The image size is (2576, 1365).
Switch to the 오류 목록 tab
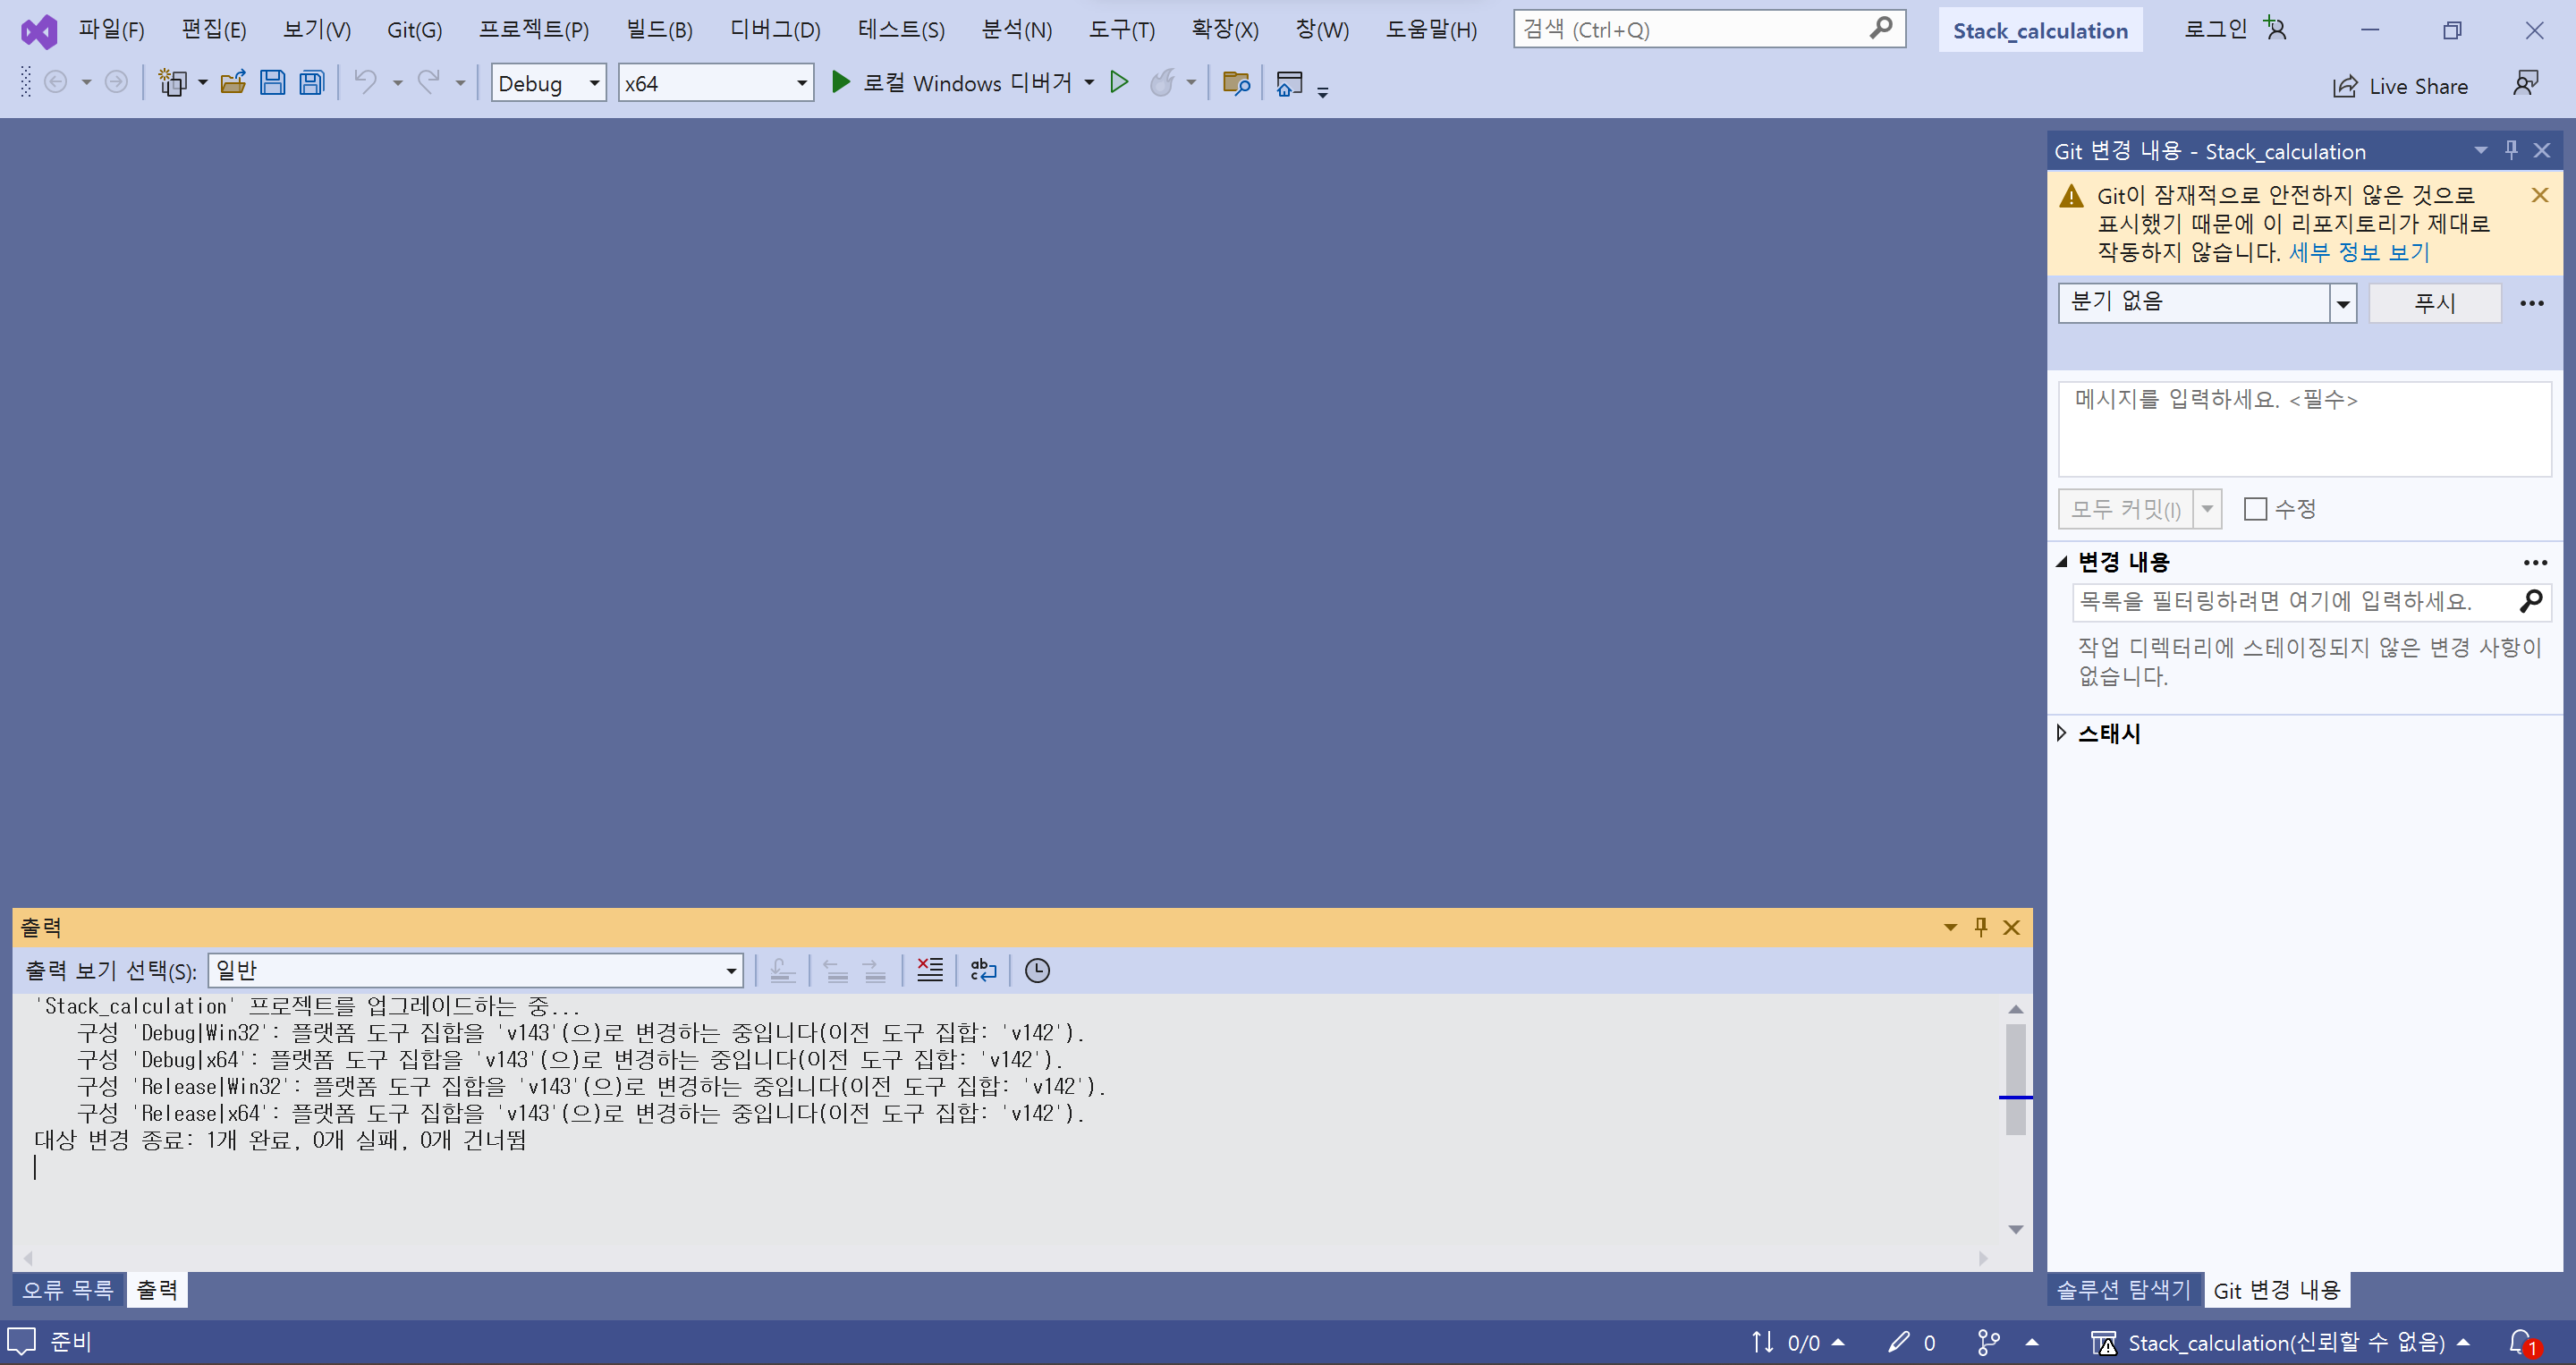point(68,1290)
